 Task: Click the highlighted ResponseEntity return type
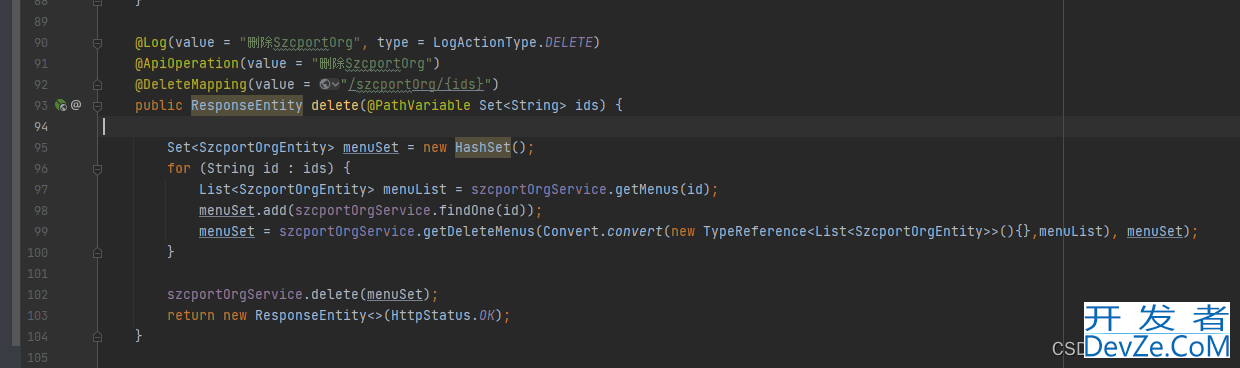click(246, 105)
